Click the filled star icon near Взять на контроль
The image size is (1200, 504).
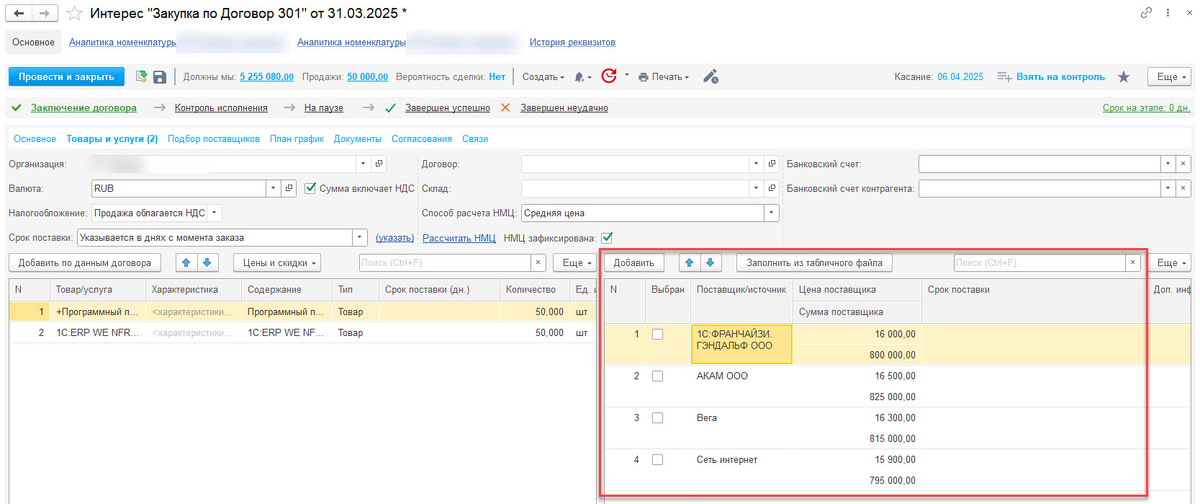pyautogui.click(x=1124, y=77)
